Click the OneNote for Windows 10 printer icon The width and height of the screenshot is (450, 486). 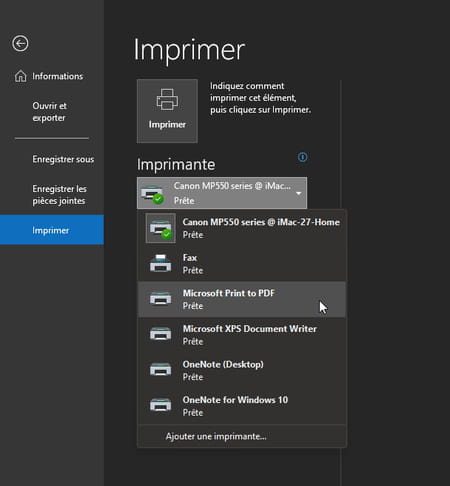click(161, 405)
